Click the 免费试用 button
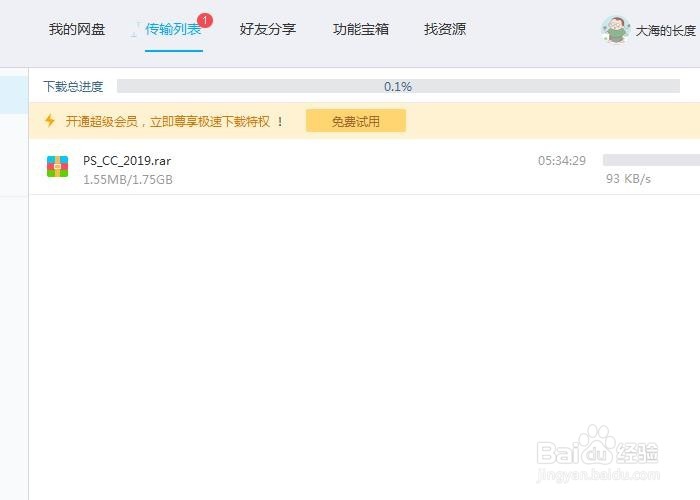The height and width of the screenshot is (500, 700). [356, 121]
